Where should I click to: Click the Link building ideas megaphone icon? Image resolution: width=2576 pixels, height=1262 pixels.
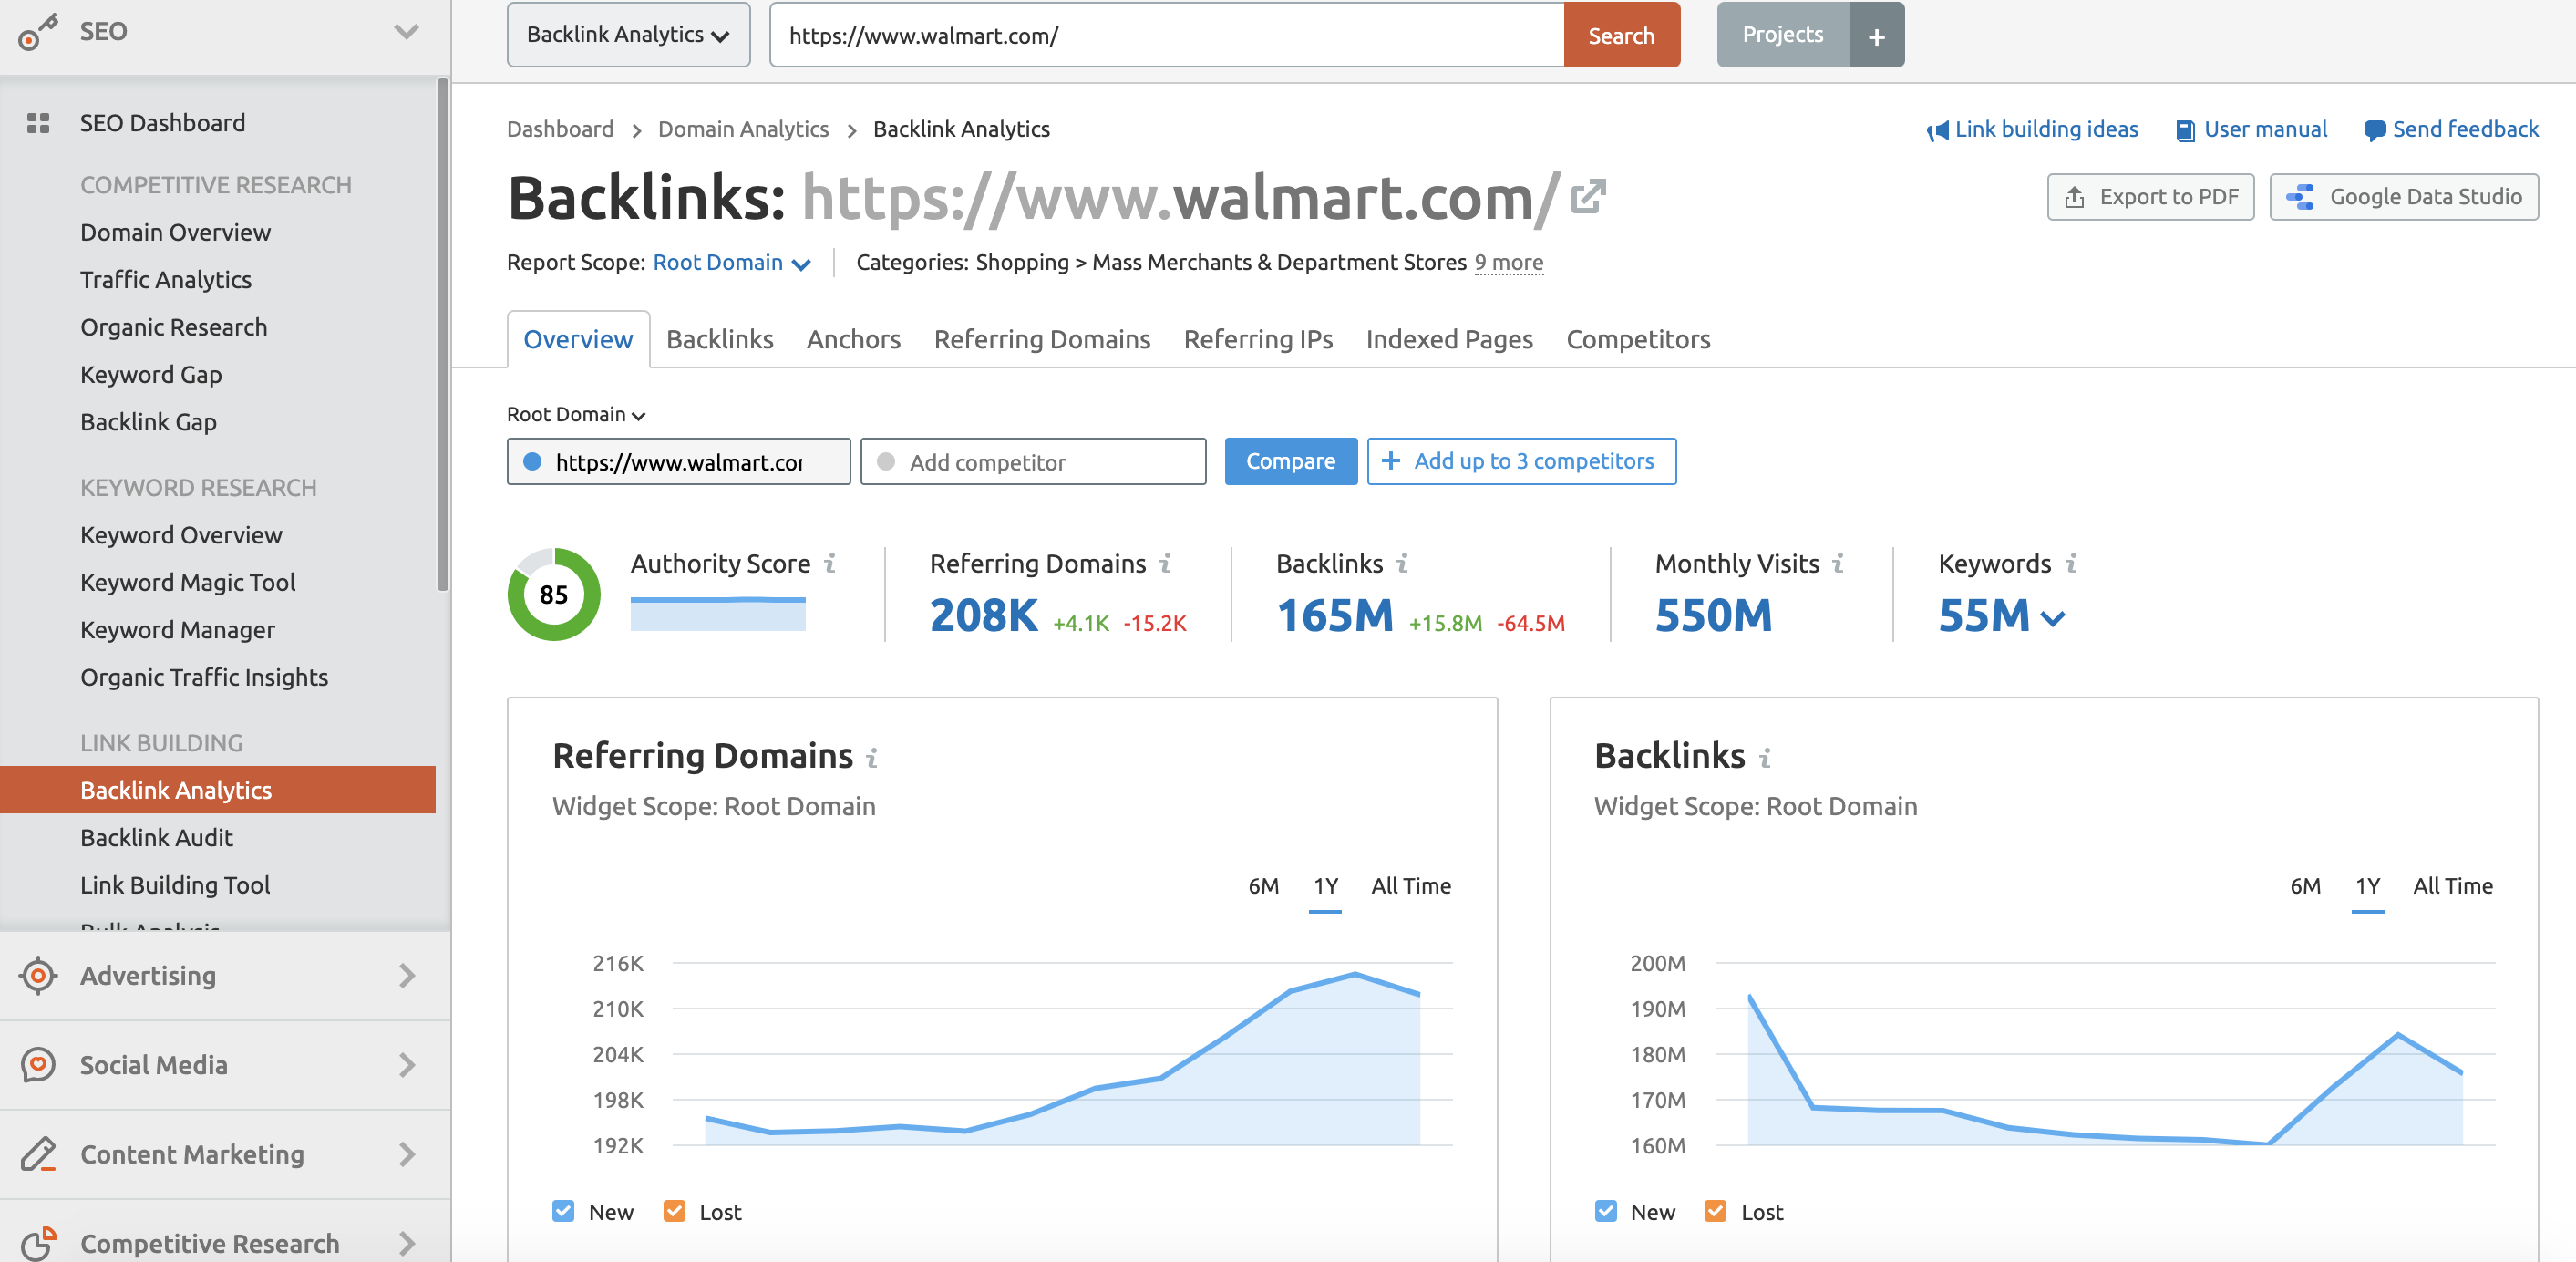[x=1937, y=130]
